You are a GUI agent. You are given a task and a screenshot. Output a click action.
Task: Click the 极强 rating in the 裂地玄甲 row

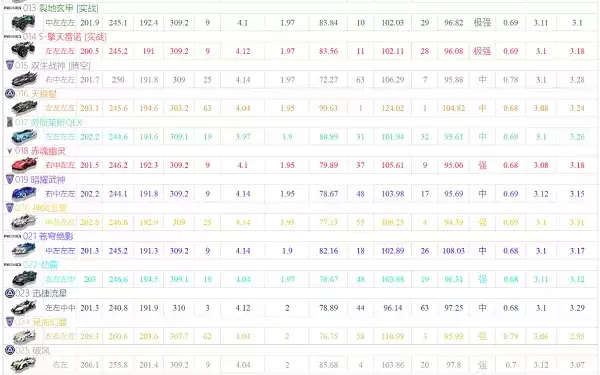(482, 23)
